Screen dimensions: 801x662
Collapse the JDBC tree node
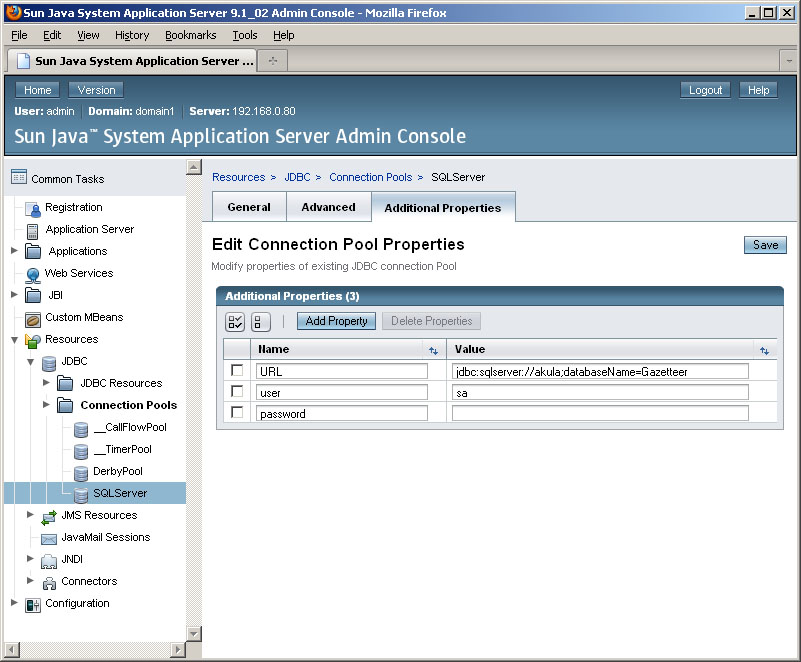pos(30,362)
